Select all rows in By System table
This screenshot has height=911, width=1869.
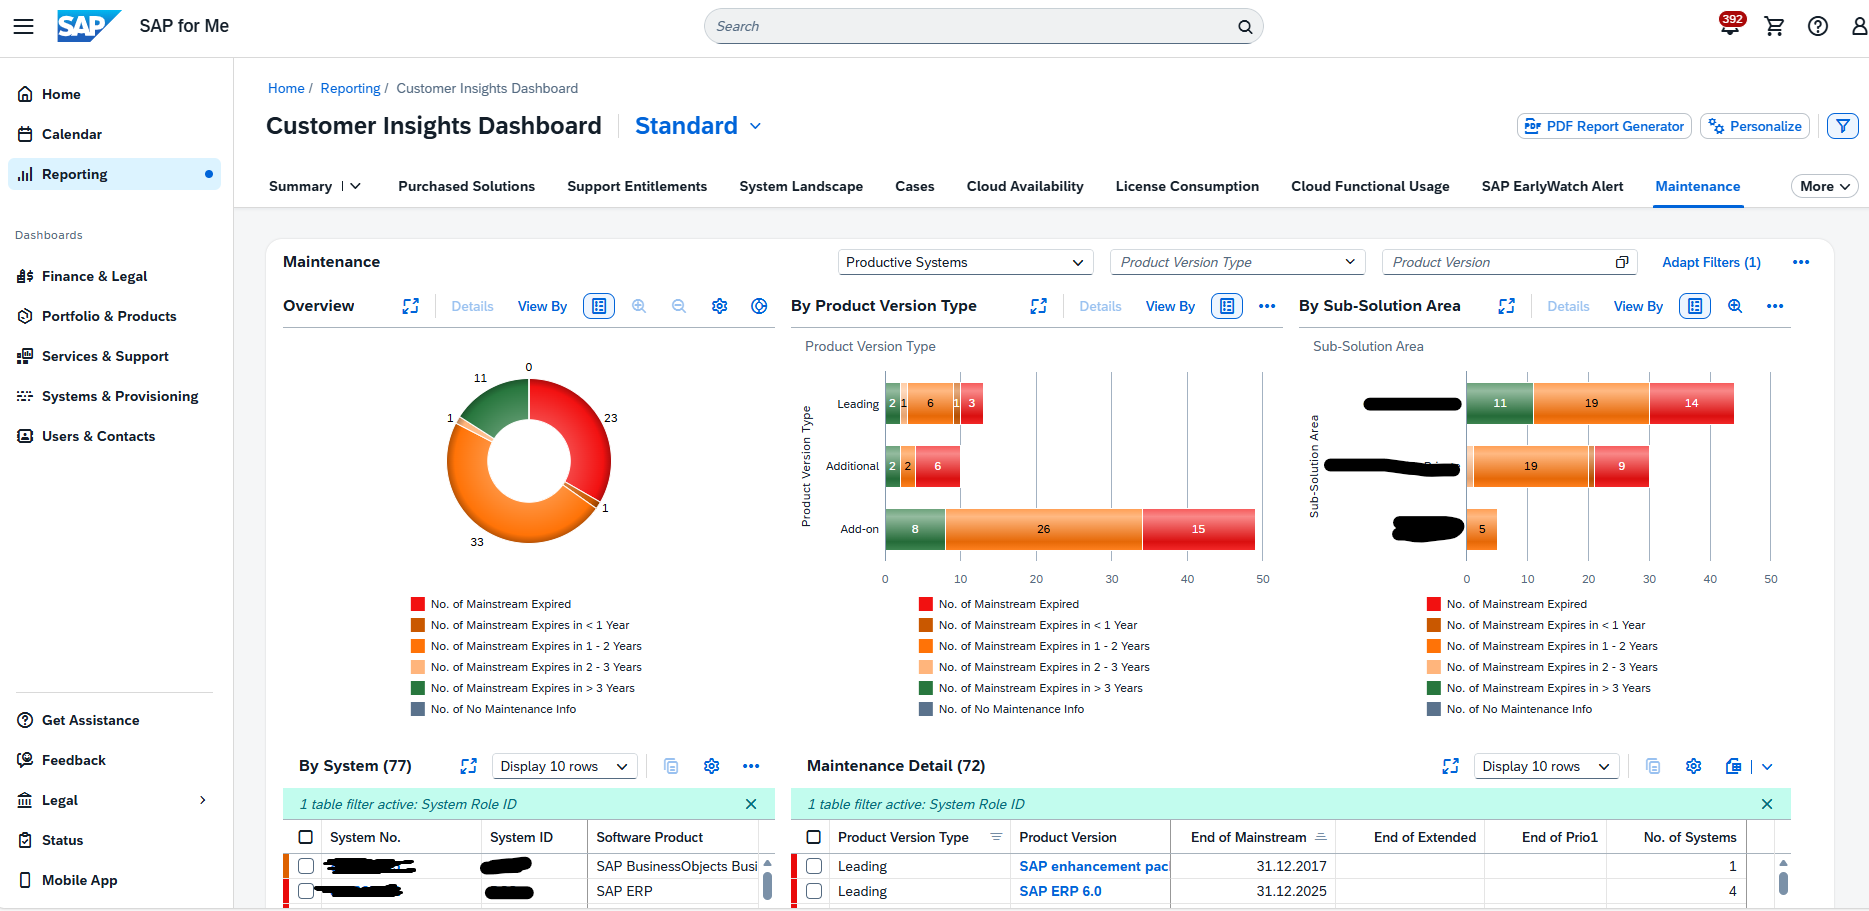pyautogui.click(x=306, y=837)
